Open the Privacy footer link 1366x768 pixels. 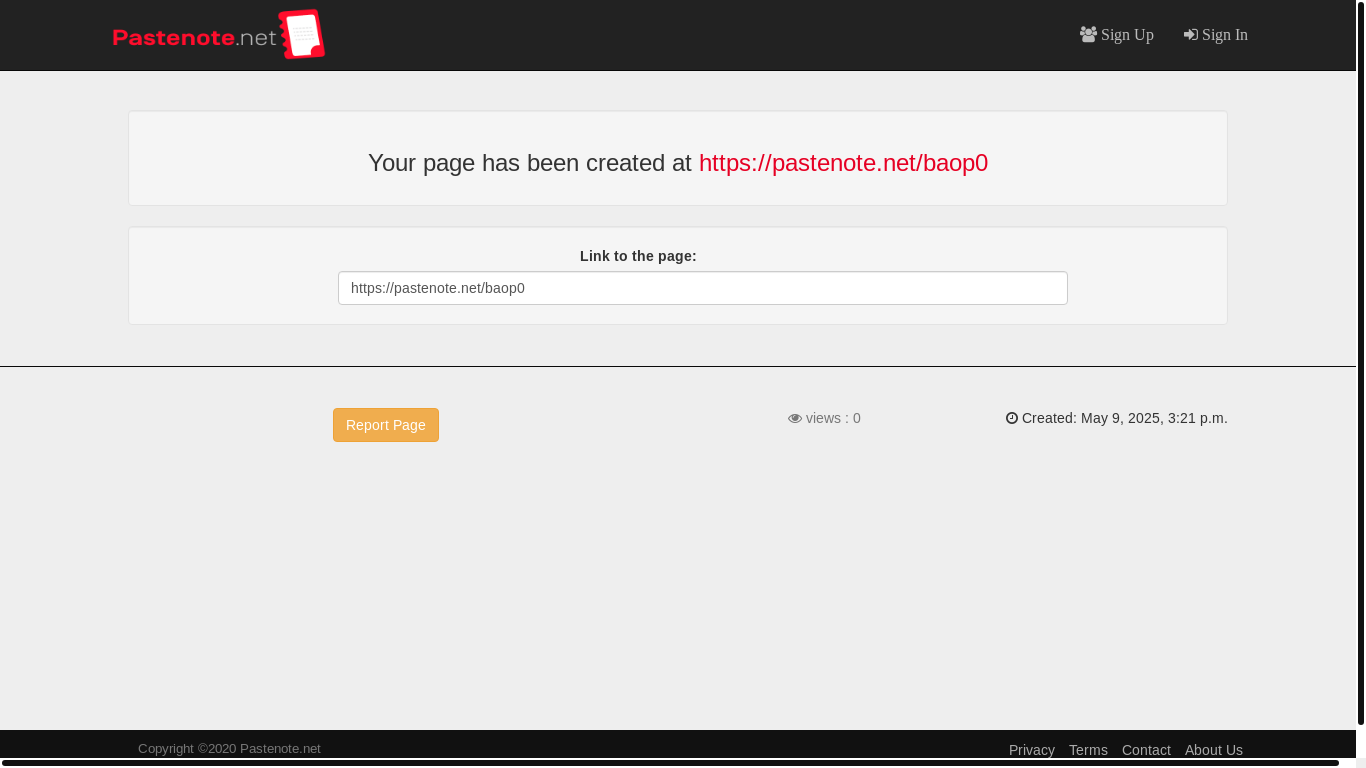[1032, 750]
